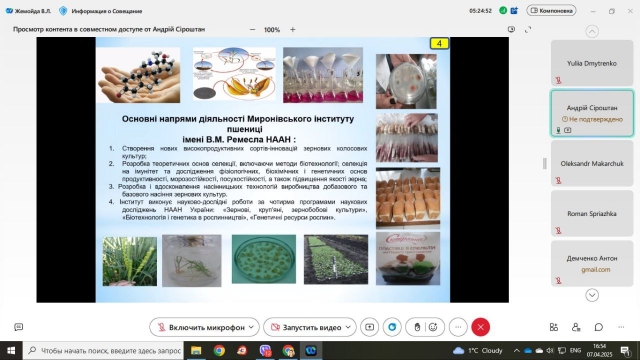Select Андрій Сіроштан participant tile
Viewport: 640px width, 360px height.
[592, 113]
